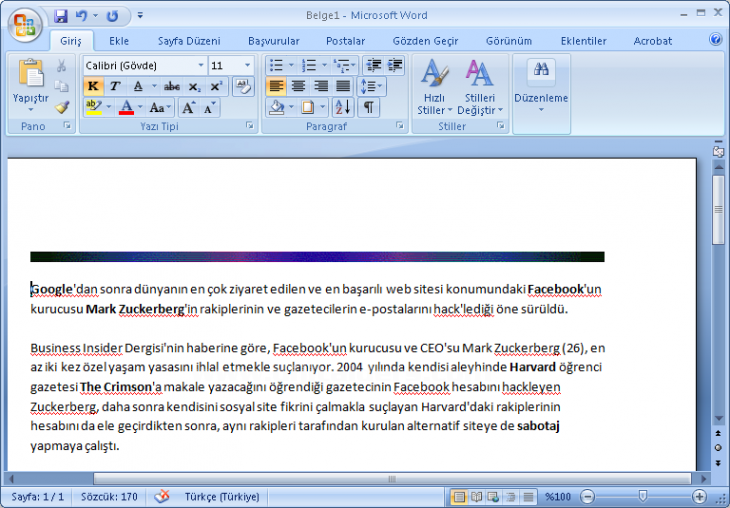Open line spacing dropdown

pyautogui.click(x=371, y=86)
